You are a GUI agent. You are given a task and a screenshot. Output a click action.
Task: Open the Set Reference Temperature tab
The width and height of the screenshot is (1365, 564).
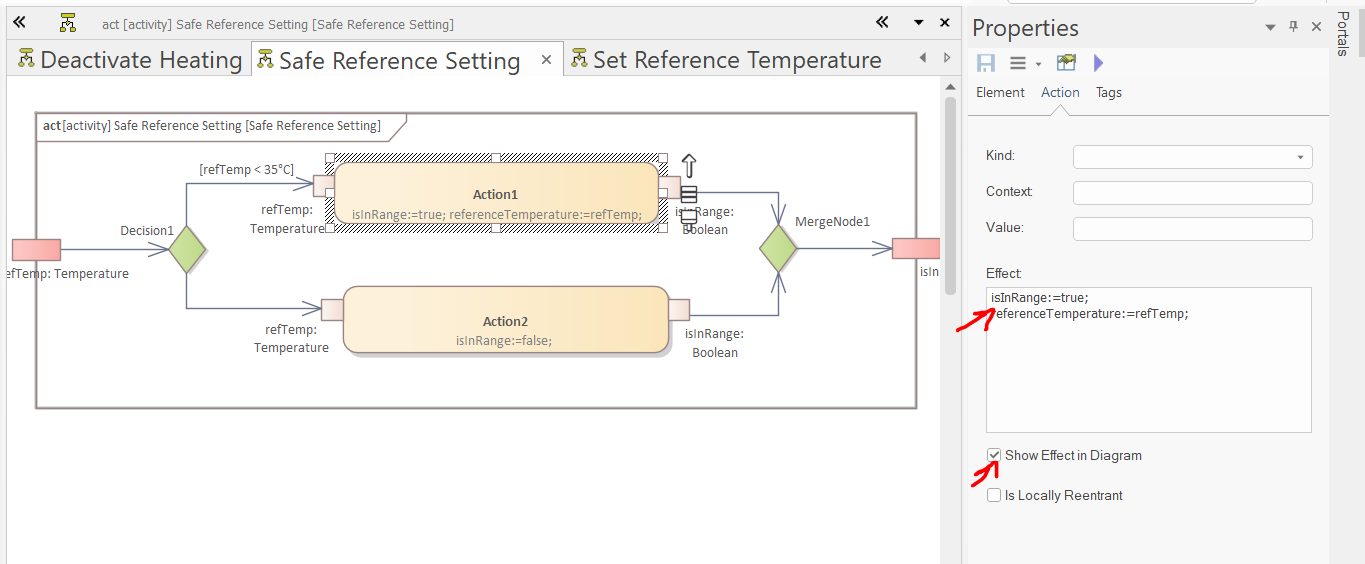pyautogui.click(x=726, y=60)
